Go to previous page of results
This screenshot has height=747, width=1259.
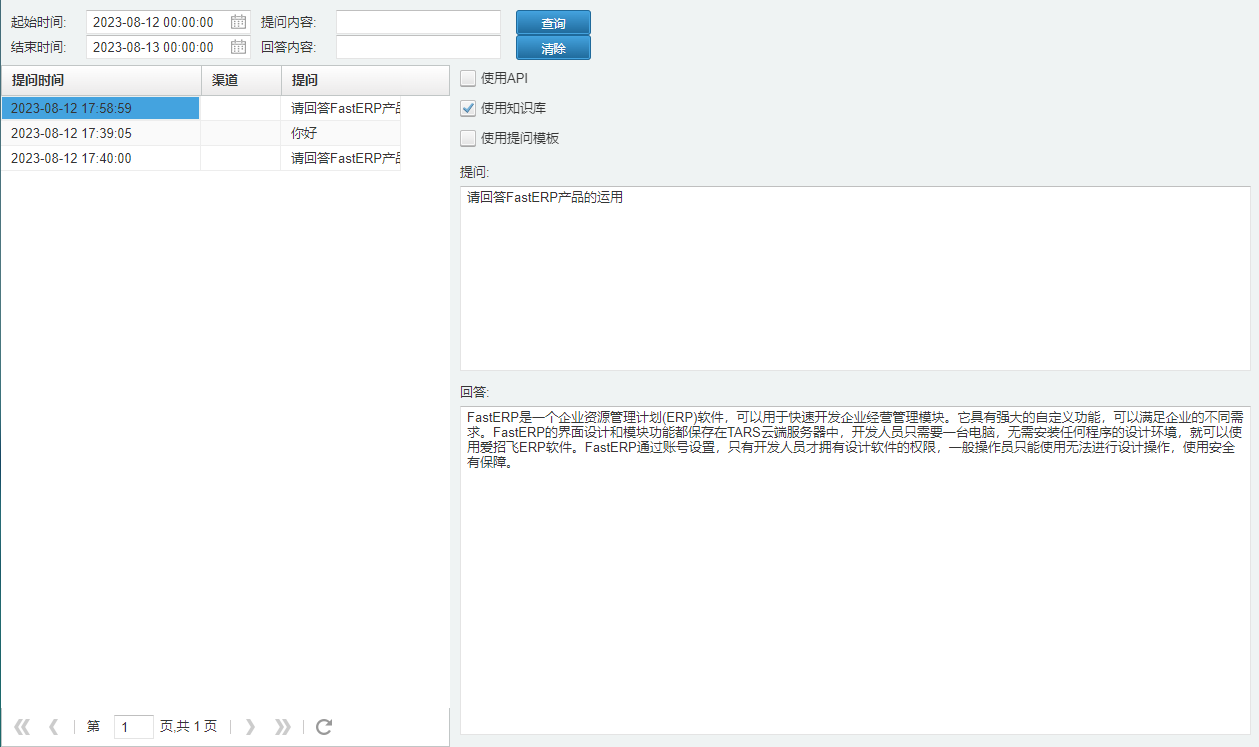(x=54, y=727)
